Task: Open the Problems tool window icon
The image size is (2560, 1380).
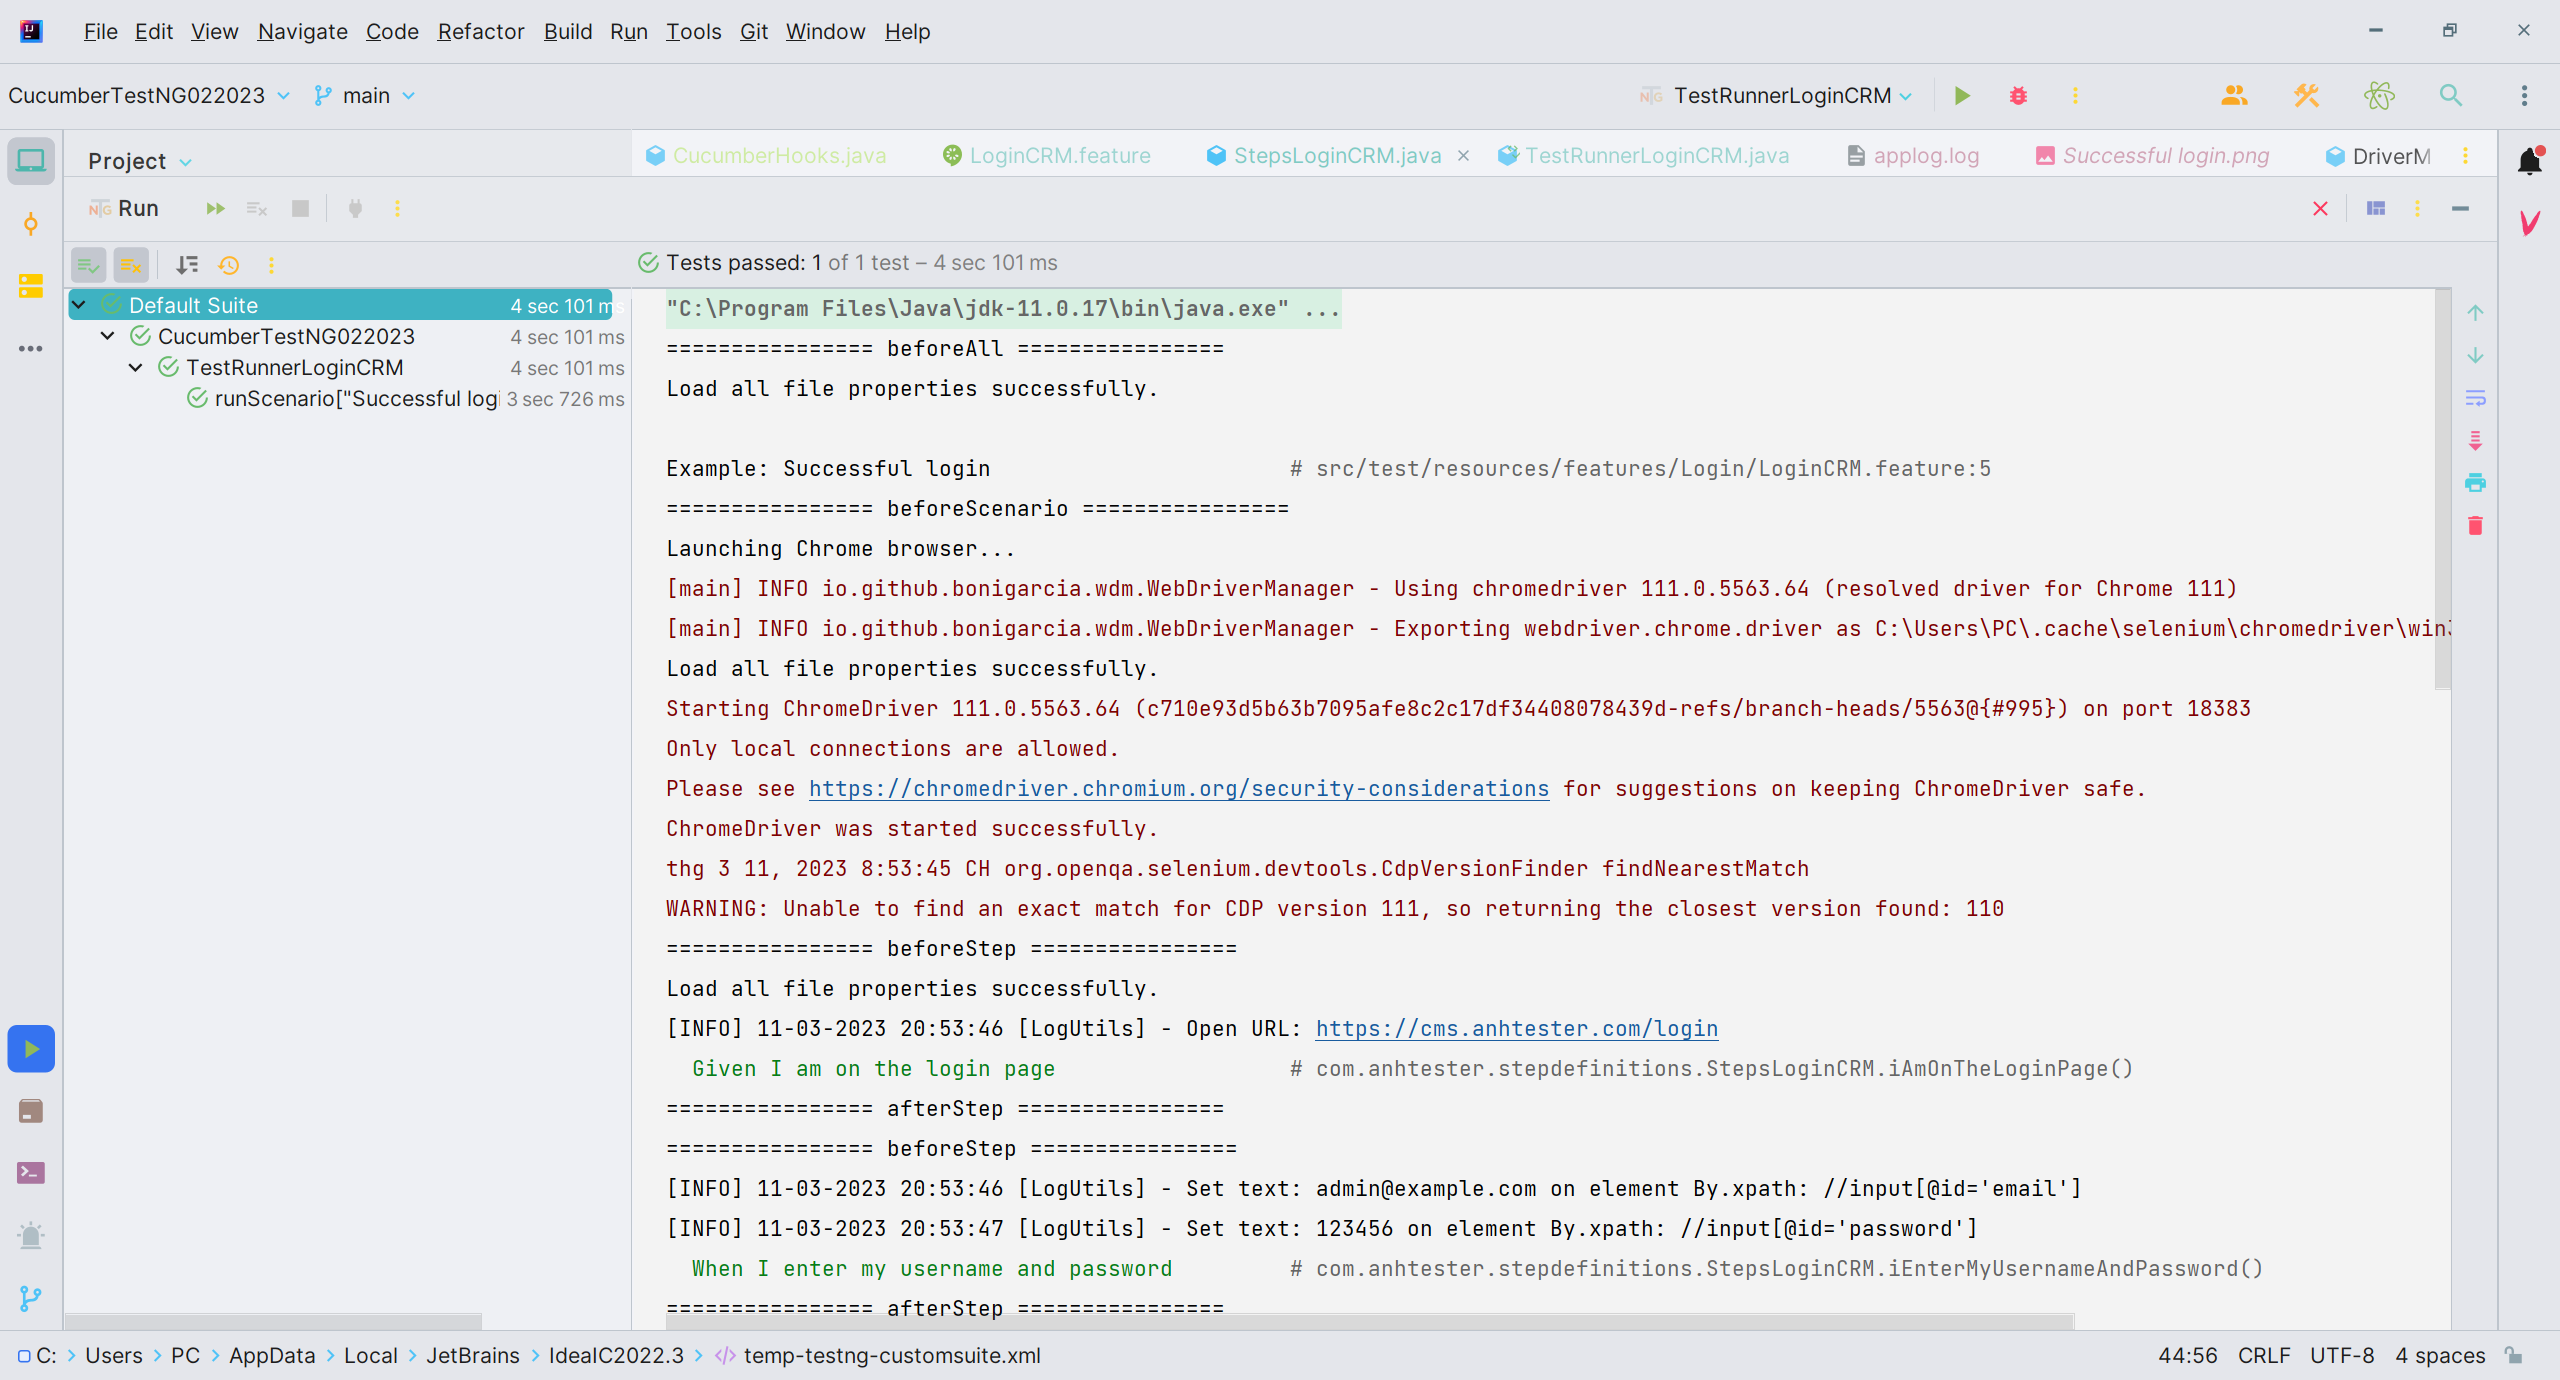Action: point(31,1236)
